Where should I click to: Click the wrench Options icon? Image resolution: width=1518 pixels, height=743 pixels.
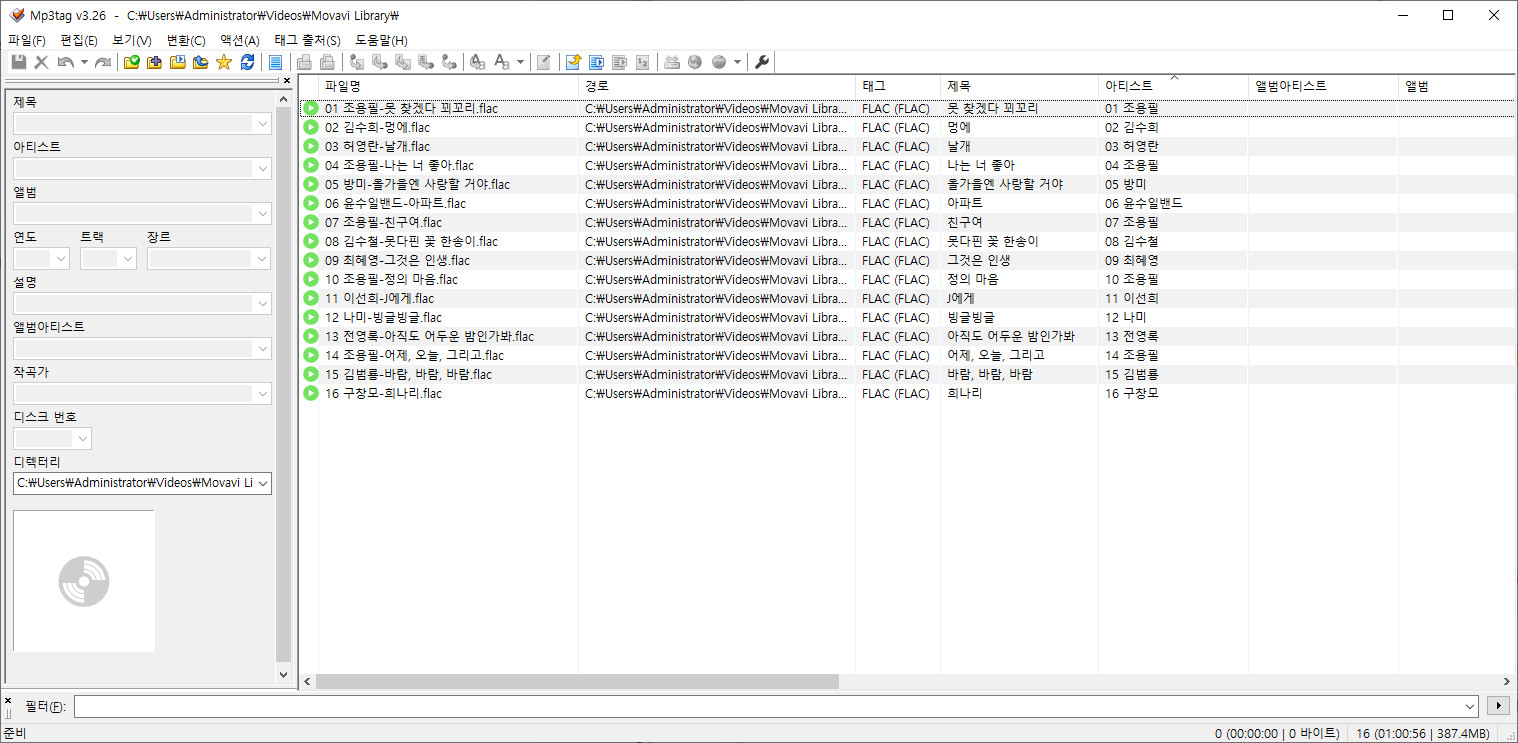(761, 62)
